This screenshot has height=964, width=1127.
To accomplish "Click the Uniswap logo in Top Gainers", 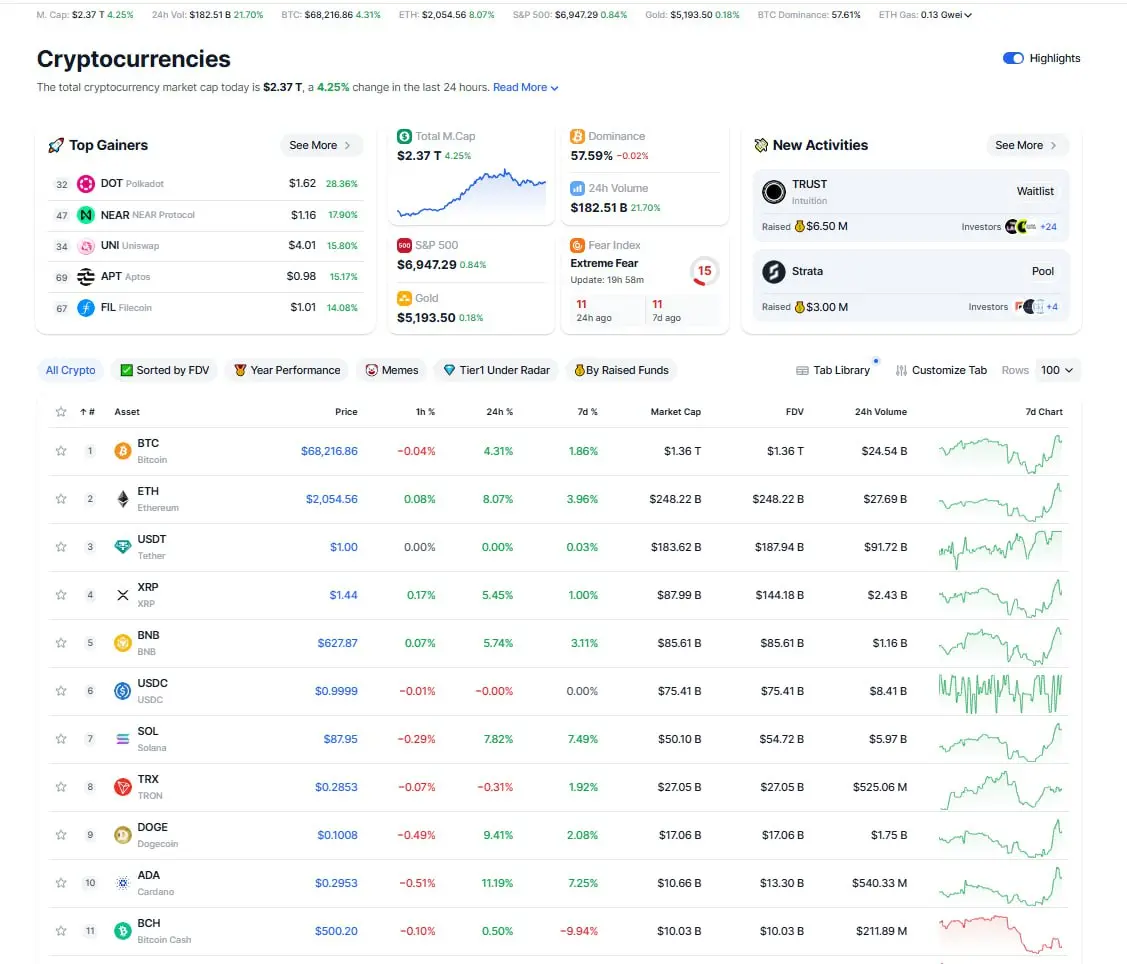I will point(86,246).
